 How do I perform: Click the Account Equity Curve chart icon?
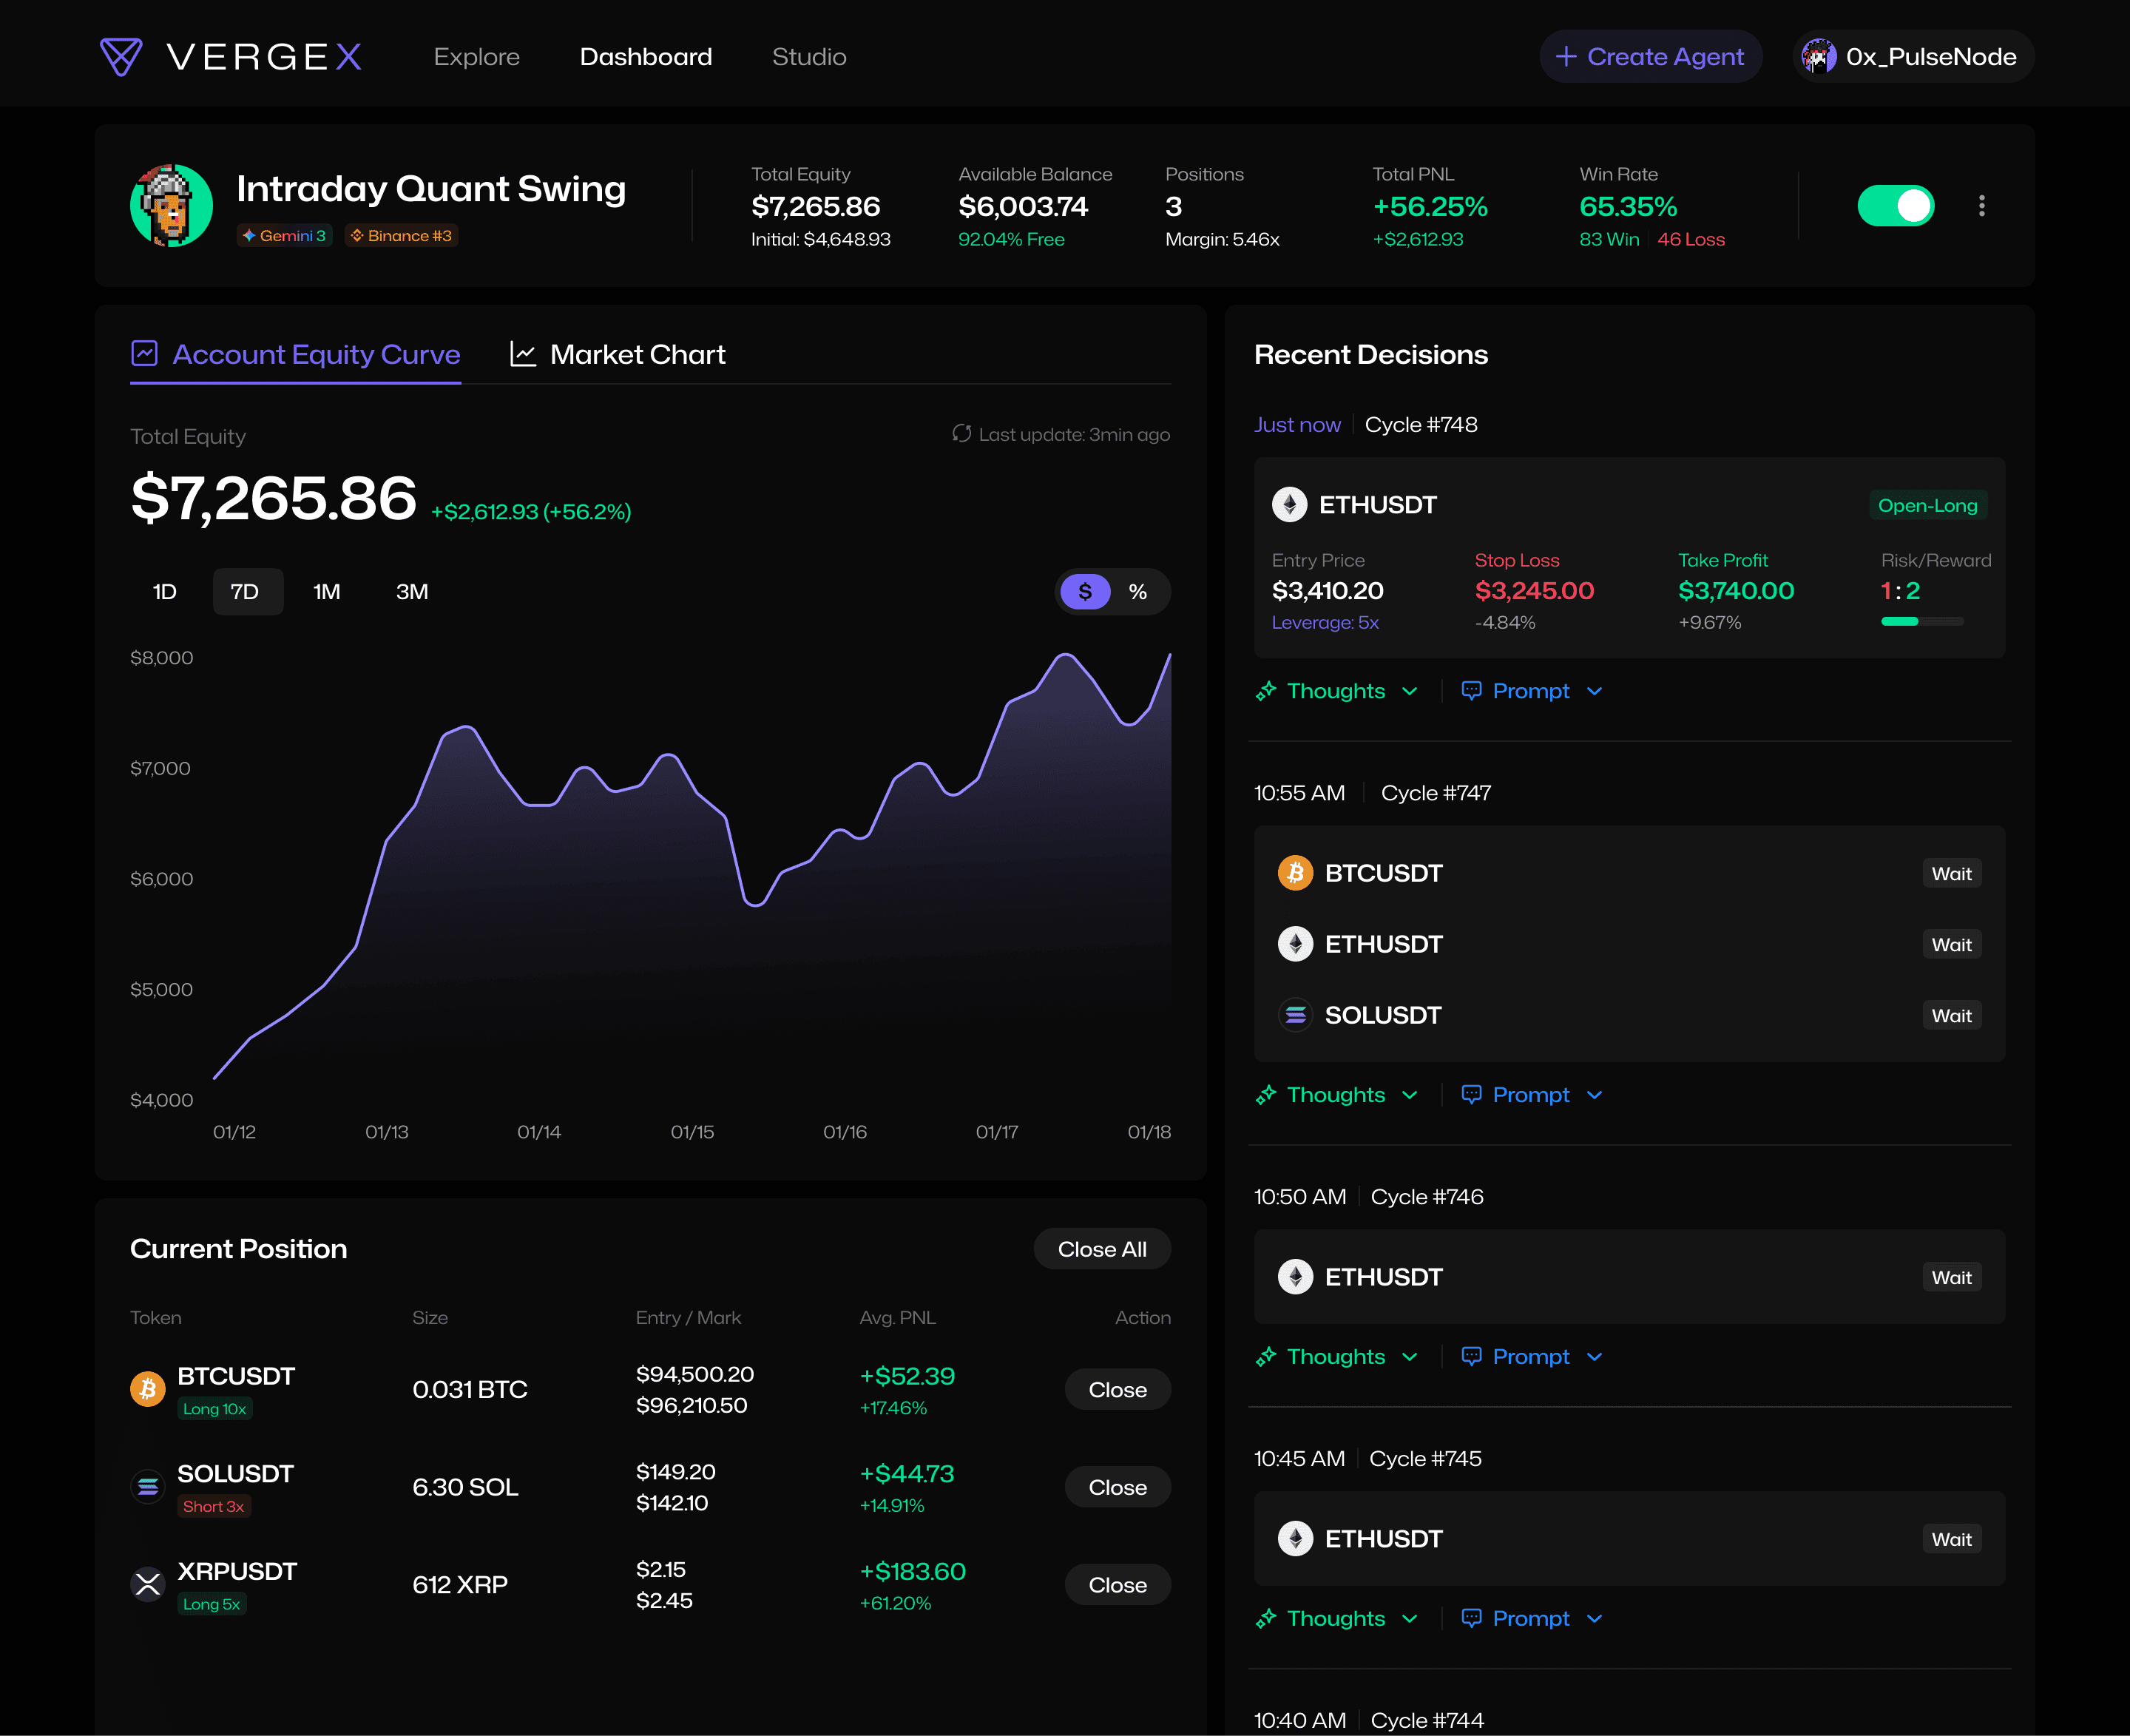pos(145,354)
